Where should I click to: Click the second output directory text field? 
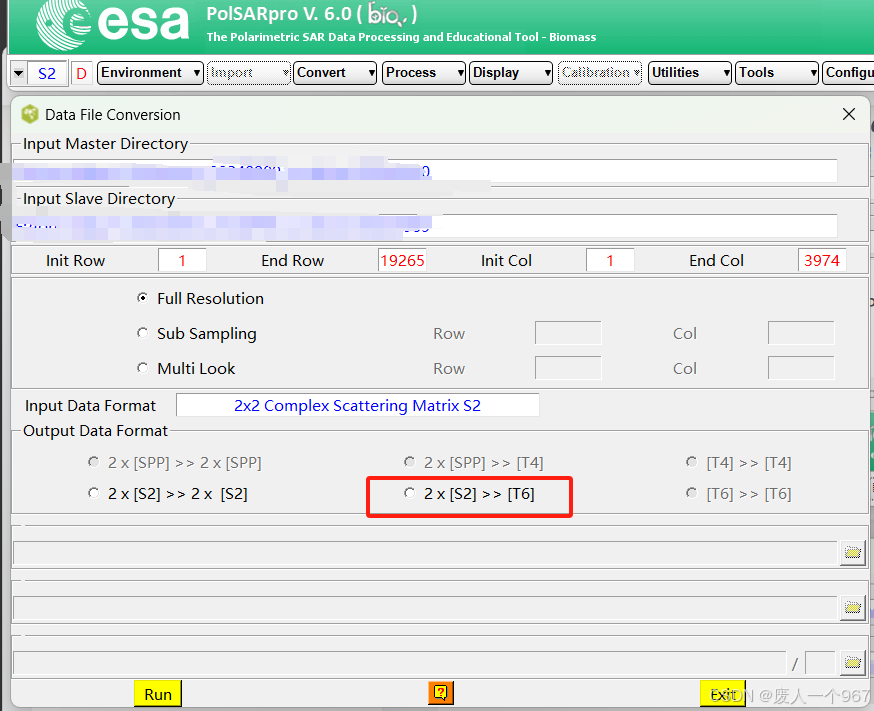click(x=425, y=608)
